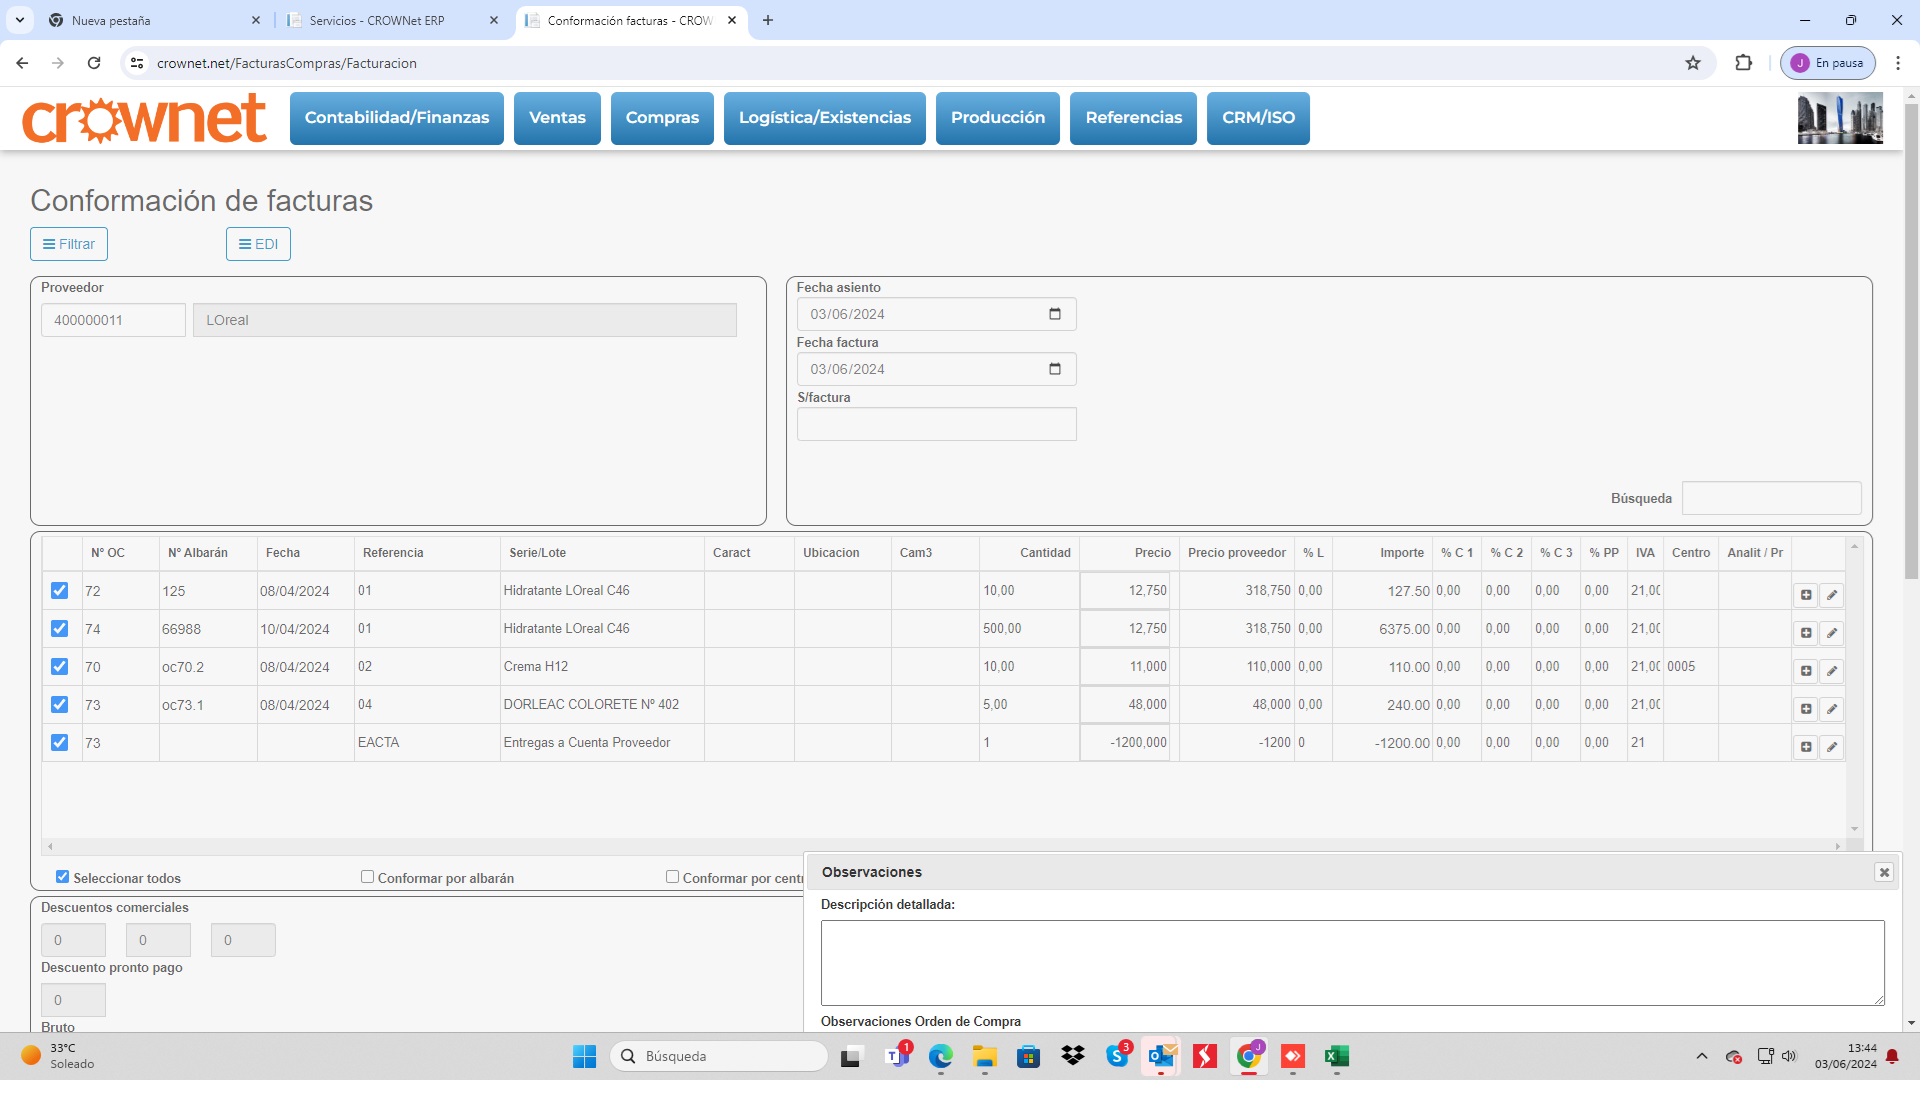Expand the tab search dropdown arrow
Image resolution: width=1927 pixels, height=1093 pixels.
[x=20, y=20]
